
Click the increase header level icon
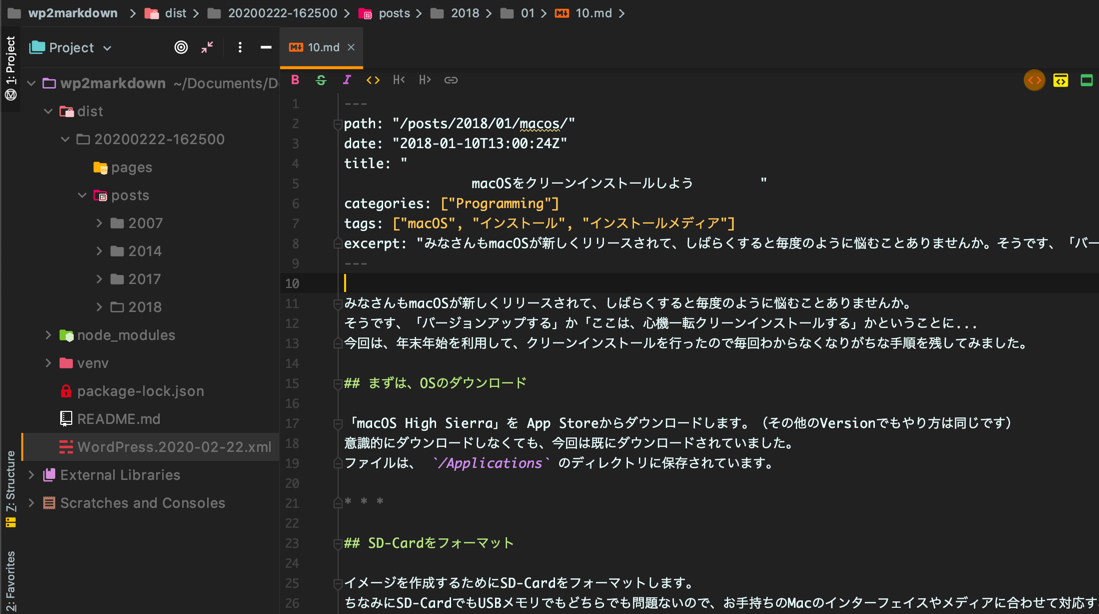pos(425,80)
